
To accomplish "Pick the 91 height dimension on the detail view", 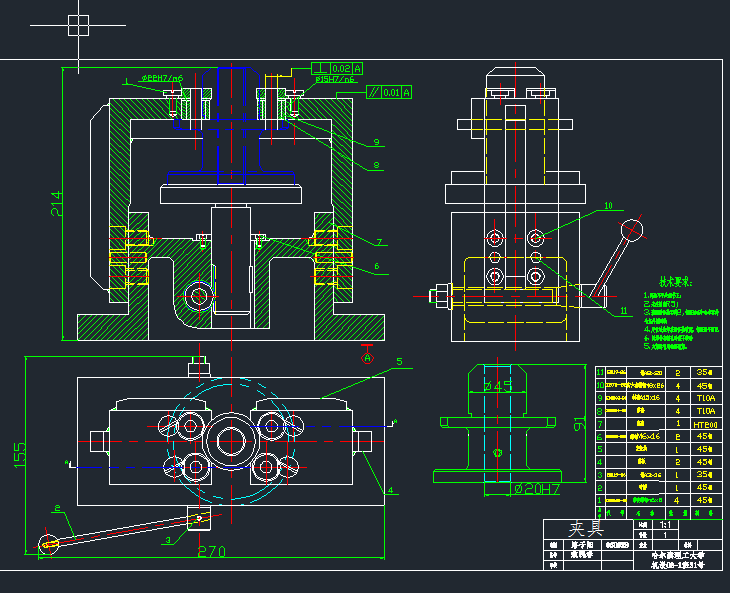I will tap(580, 424).
